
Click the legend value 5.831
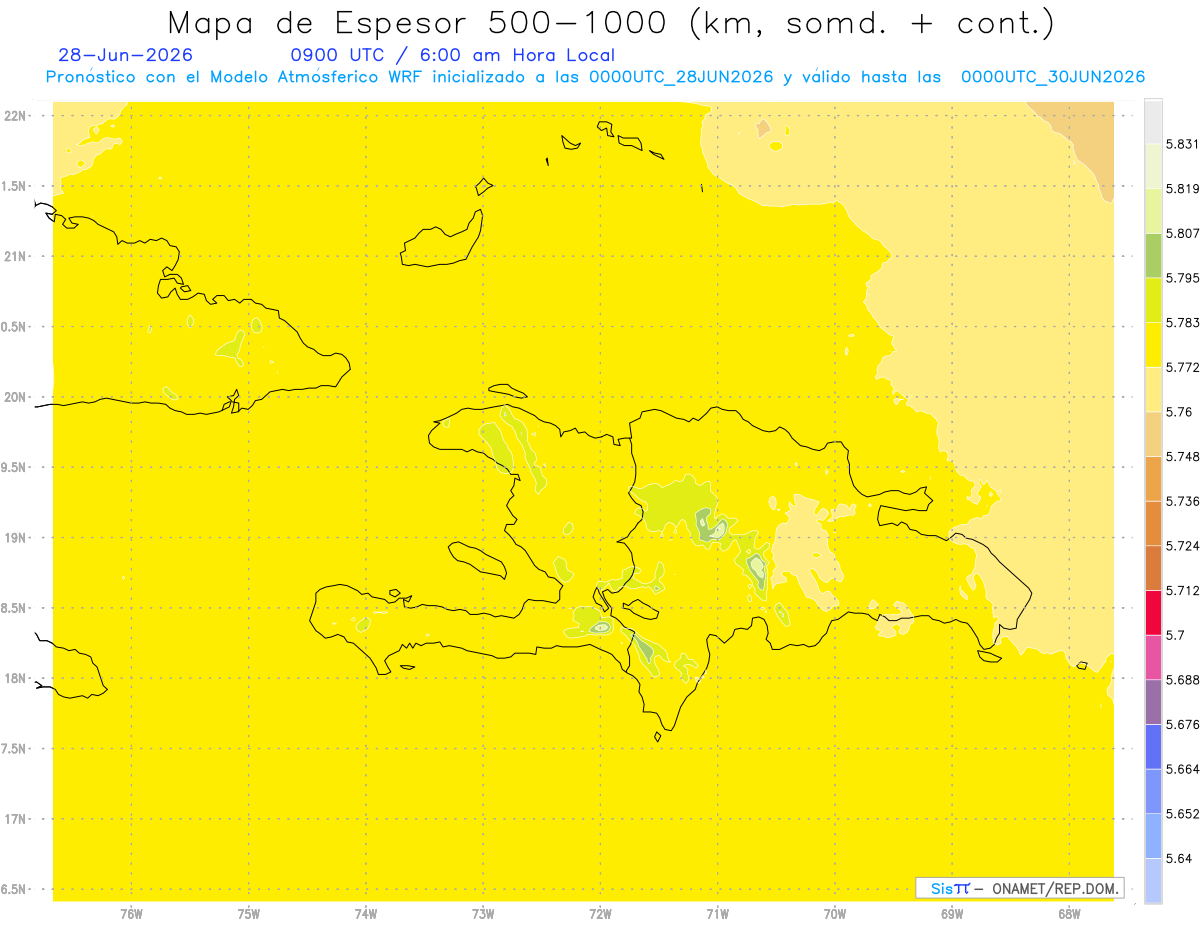(x=1182, y=144)
